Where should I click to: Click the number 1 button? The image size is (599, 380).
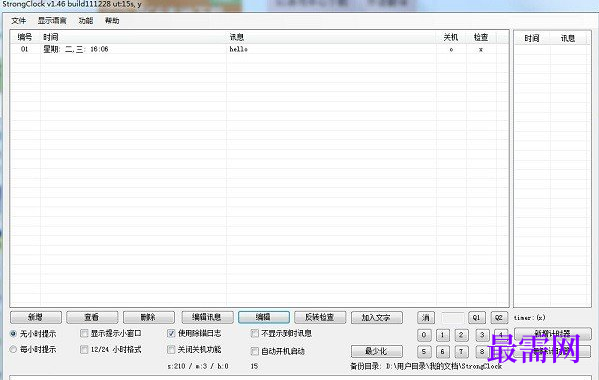(443, 335)
